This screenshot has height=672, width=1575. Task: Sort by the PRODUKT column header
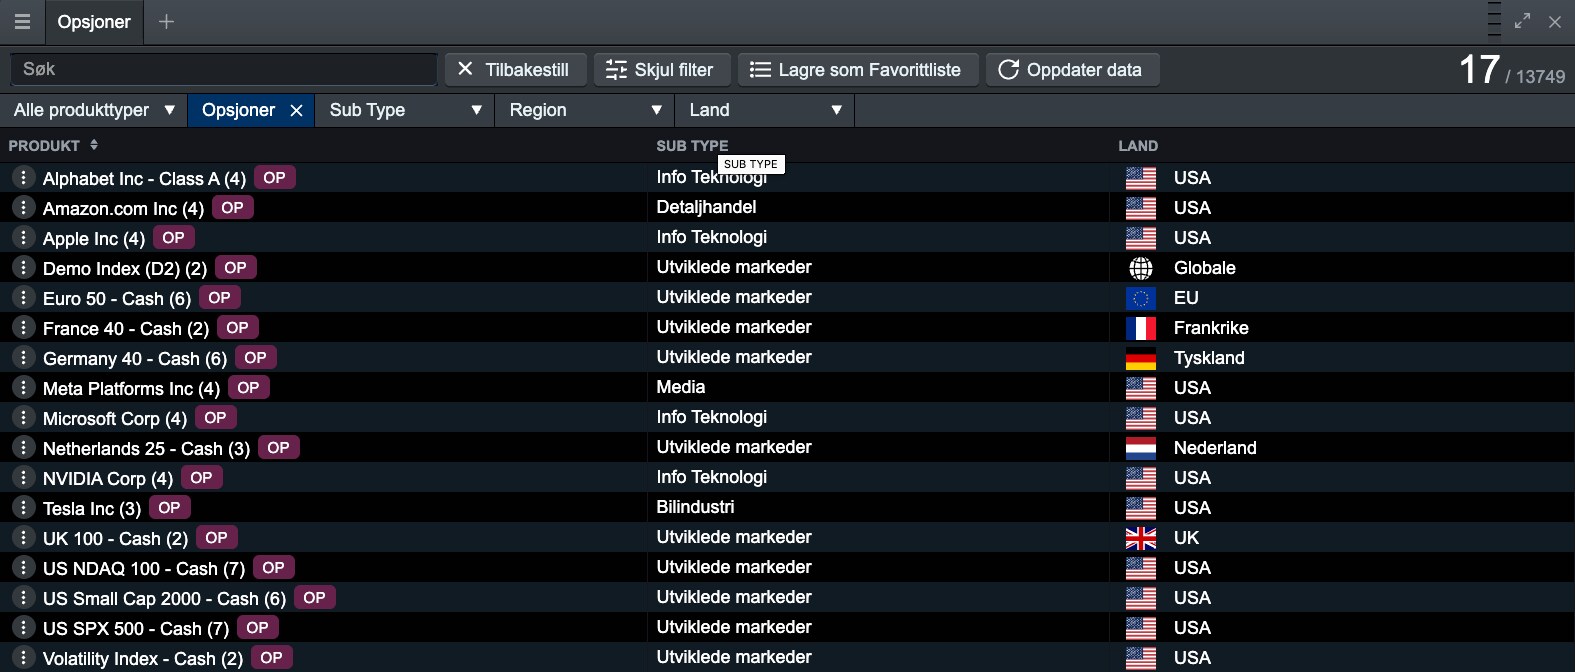(53, 146)
